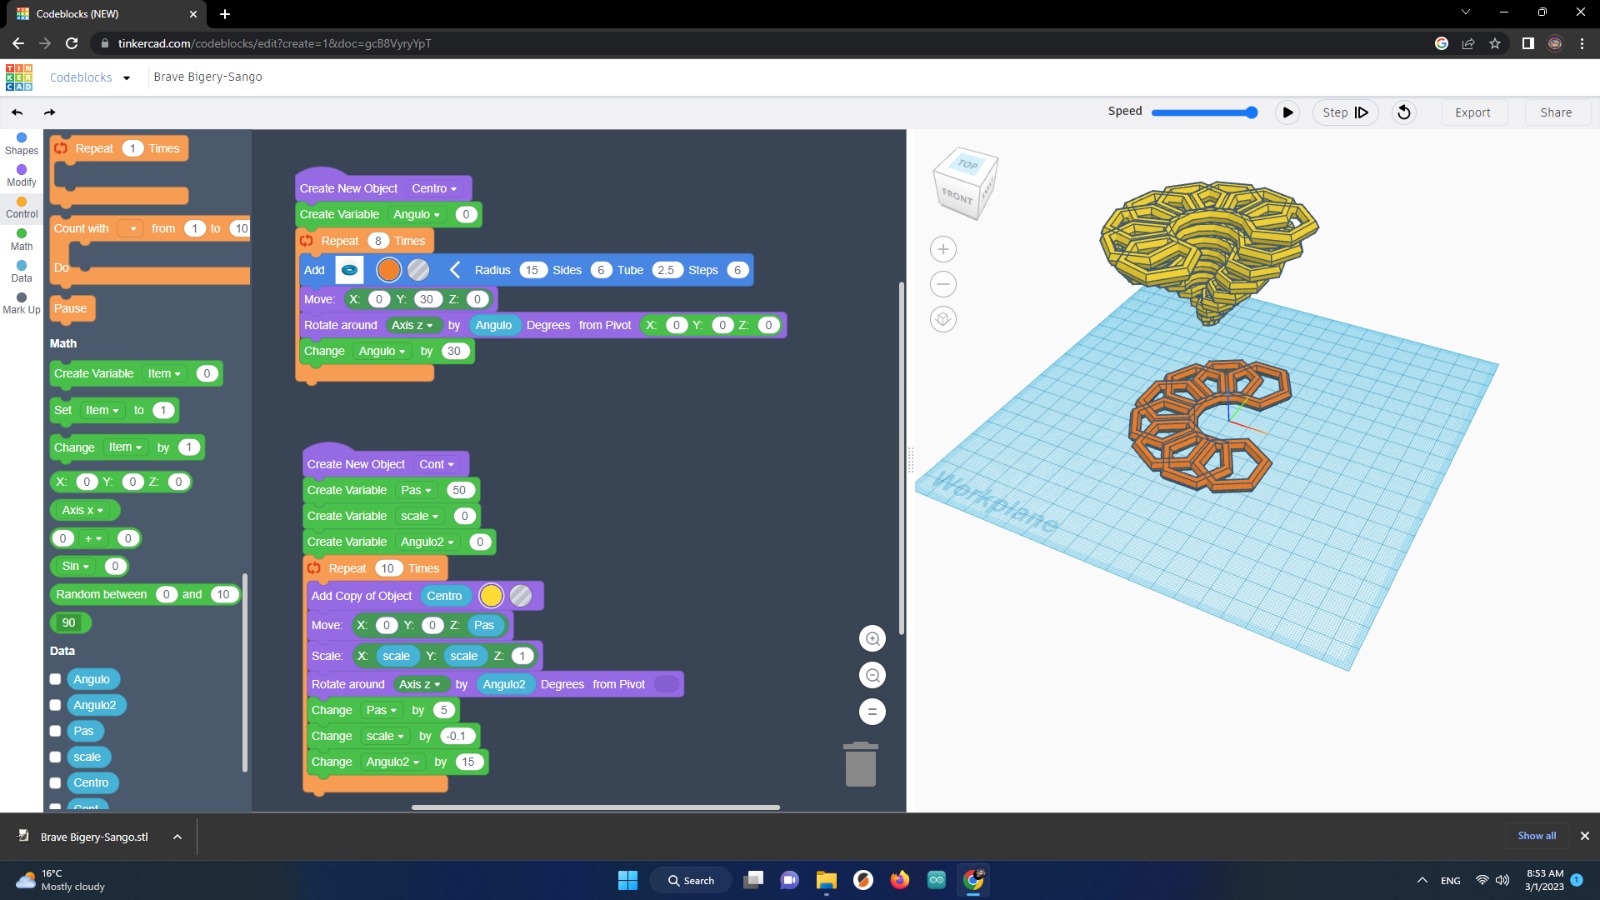Zoom out the code workspace
The width and height of the screenshot is (1600, 900).
tap(872, 676)
